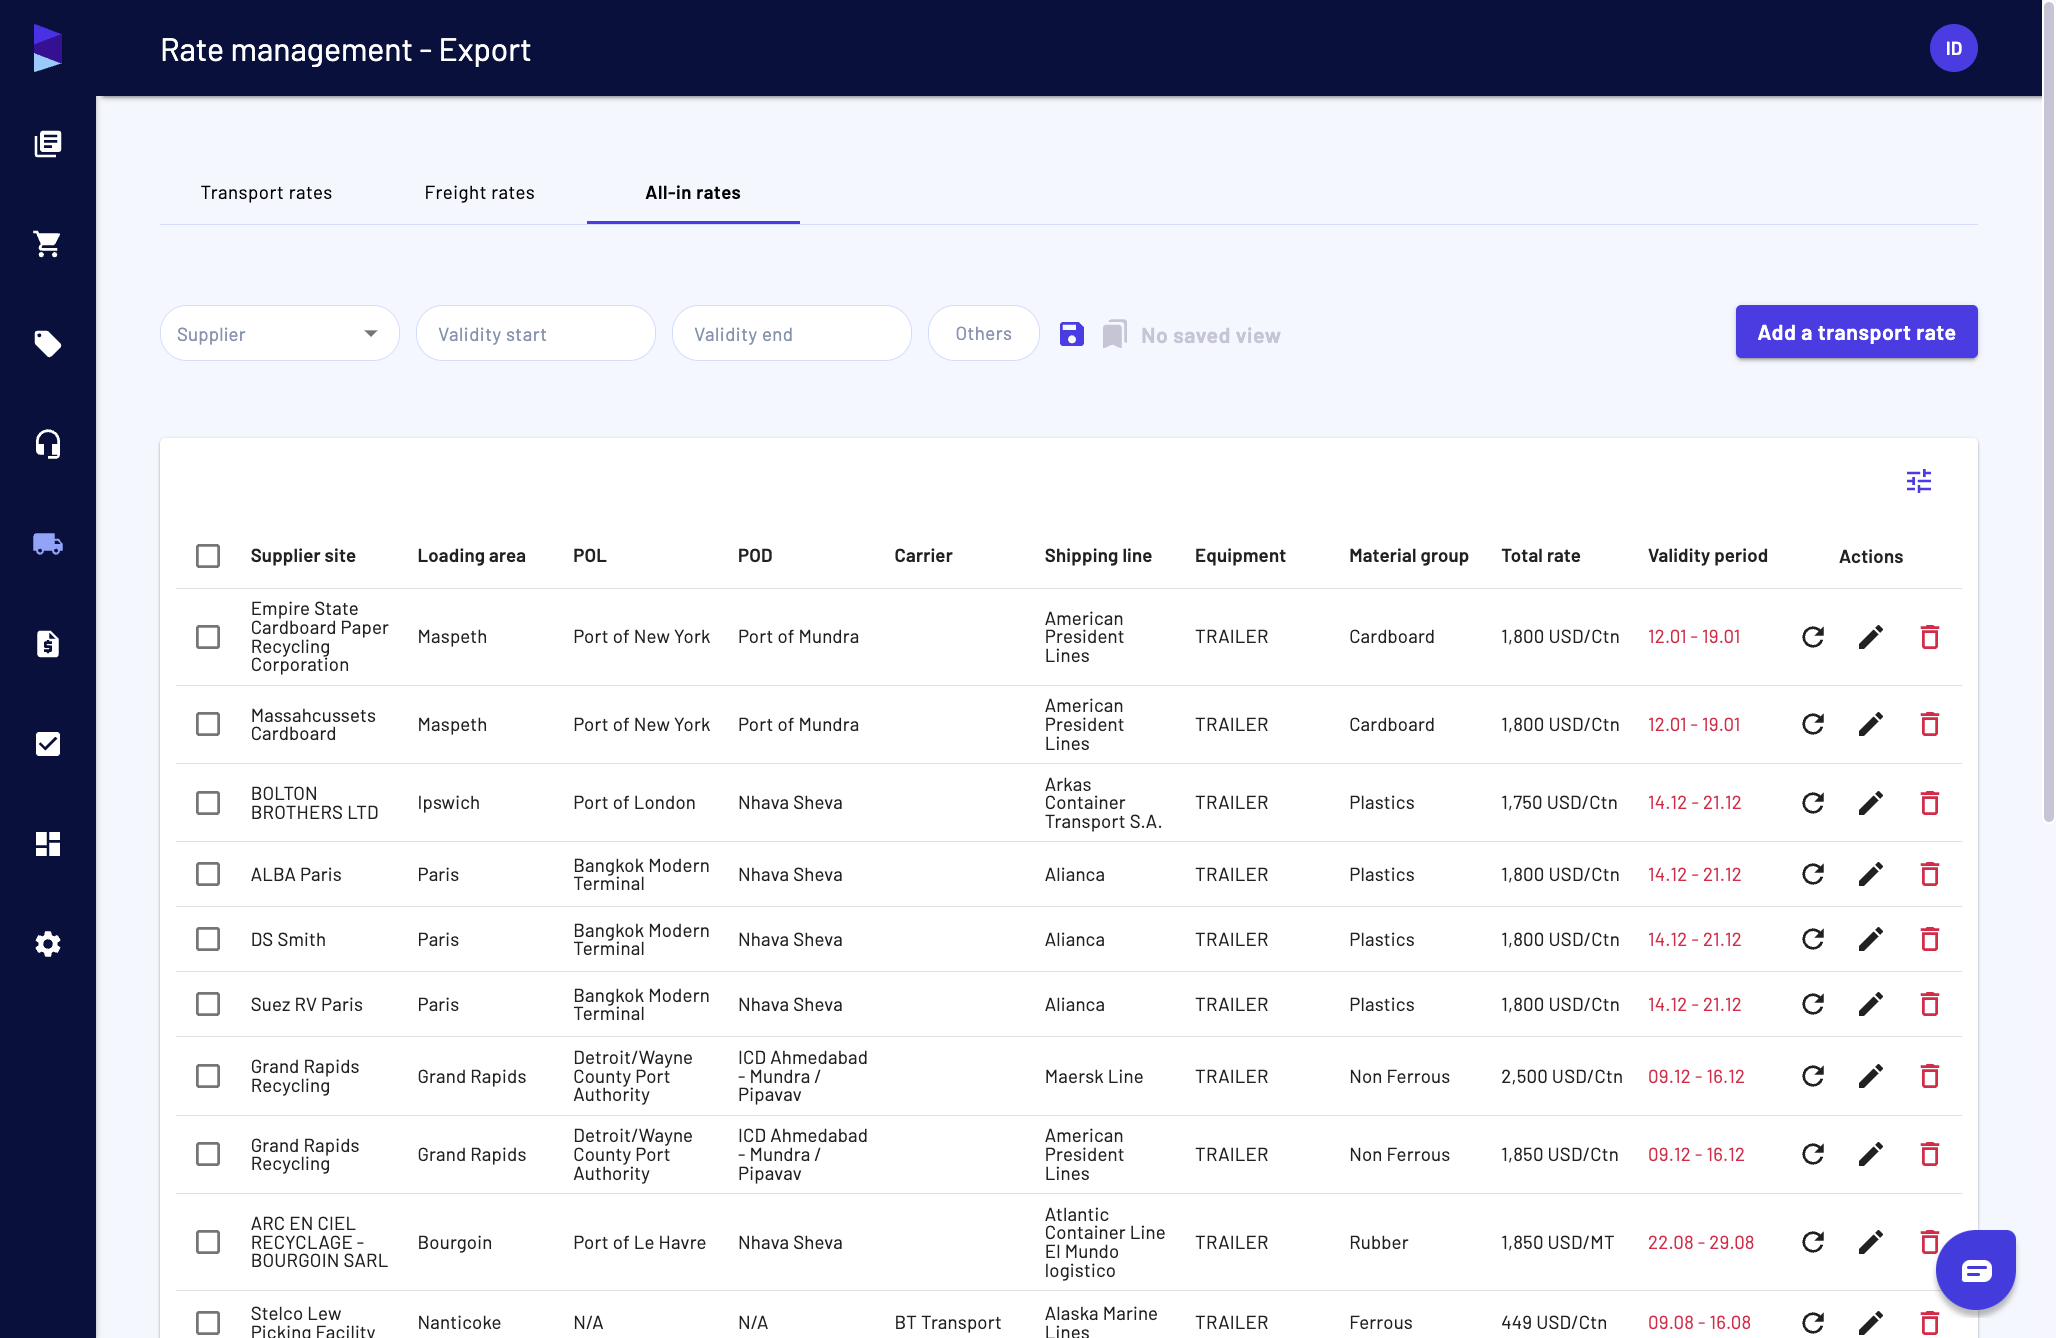Viewport: 2056px width, 1338px height.
Task: Edit the DS Smith rate row
Action: [1871, 940]
